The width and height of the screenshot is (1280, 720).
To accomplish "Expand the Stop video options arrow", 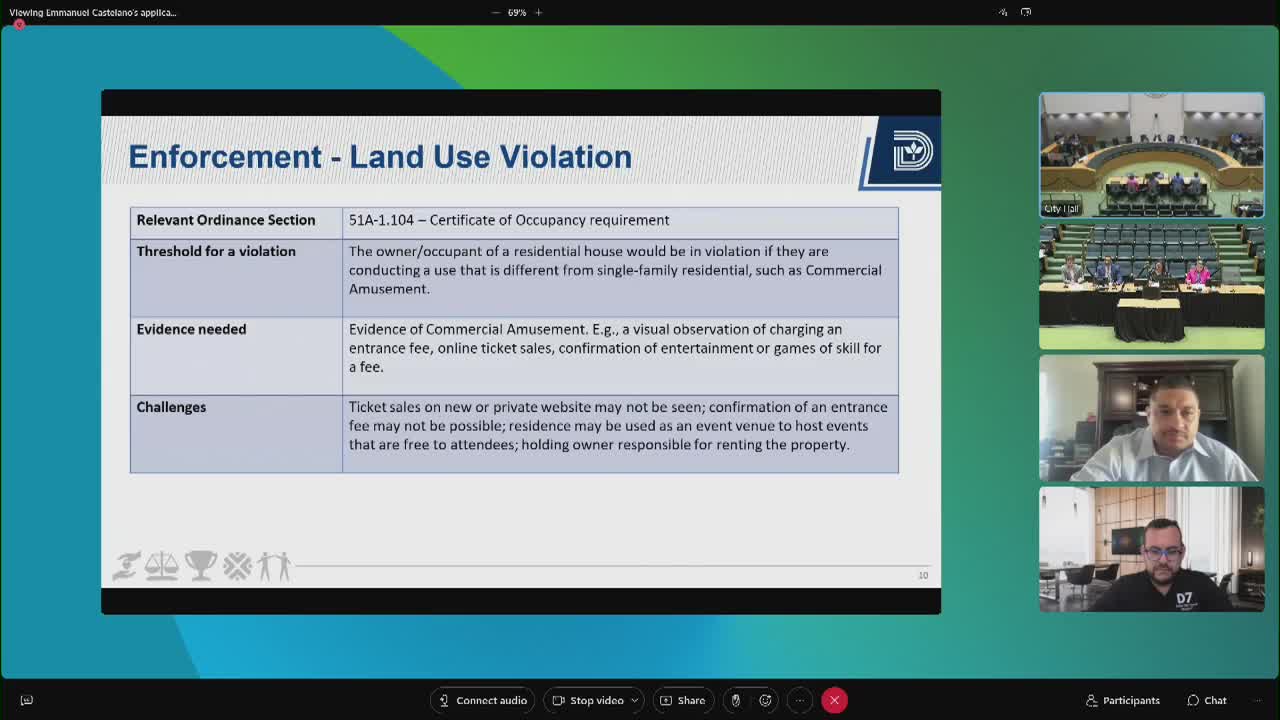I will (x=634, y=700).
